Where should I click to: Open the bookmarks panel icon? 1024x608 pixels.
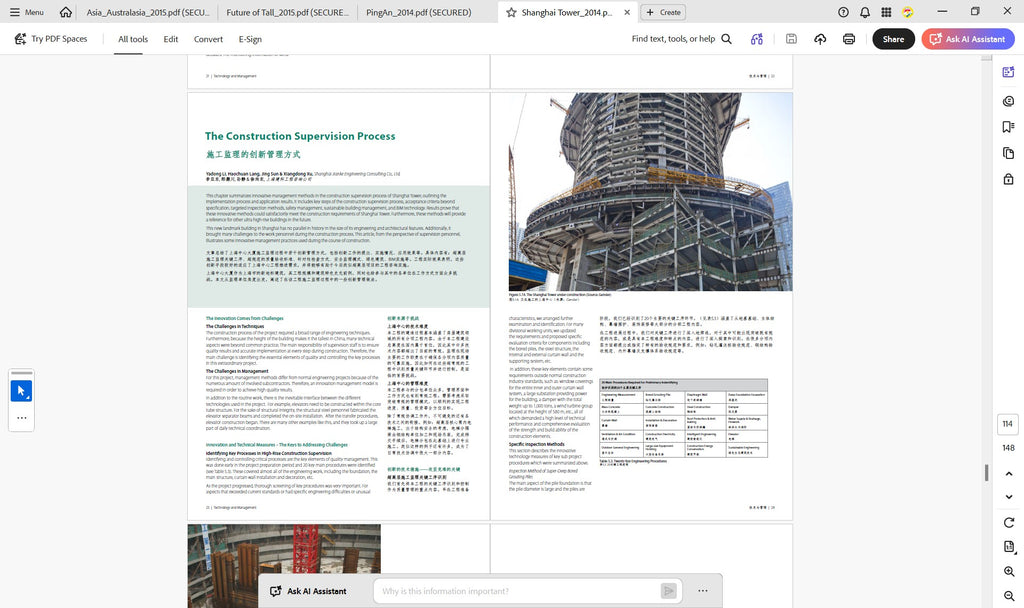click(x=1008, y=127)
